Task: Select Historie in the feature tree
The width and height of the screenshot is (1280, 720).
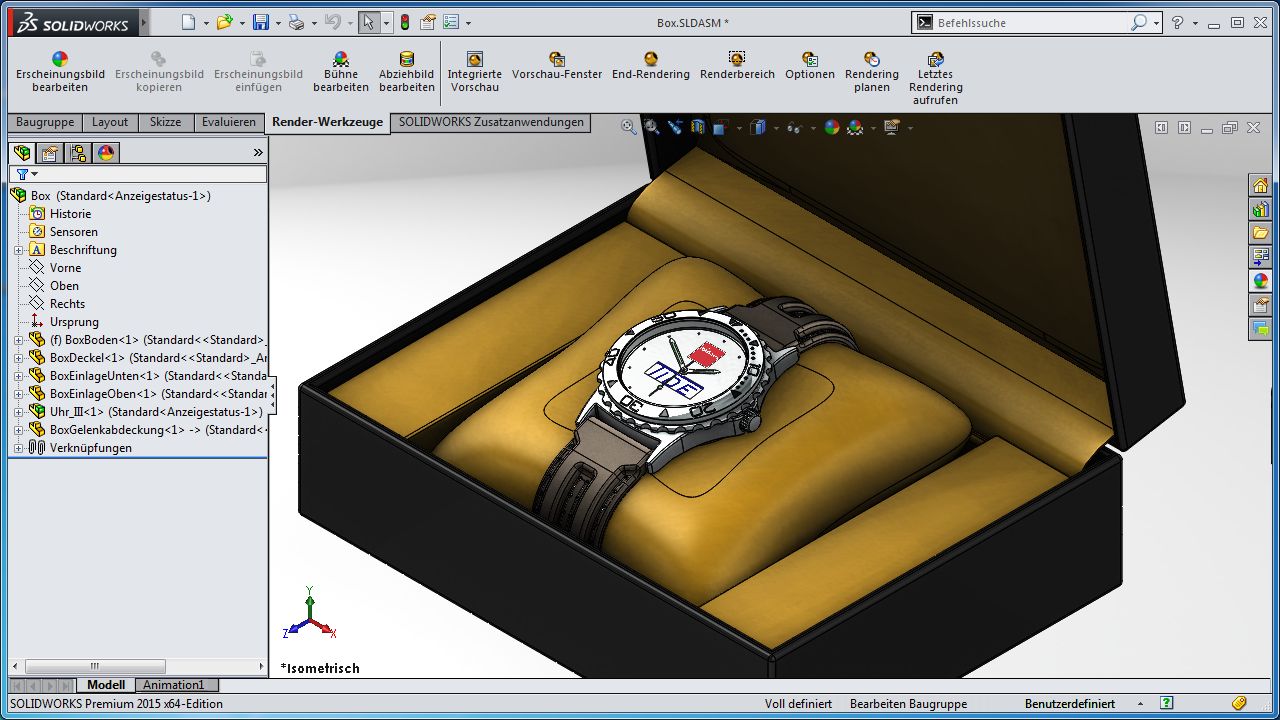Action: tap(70, 214)
